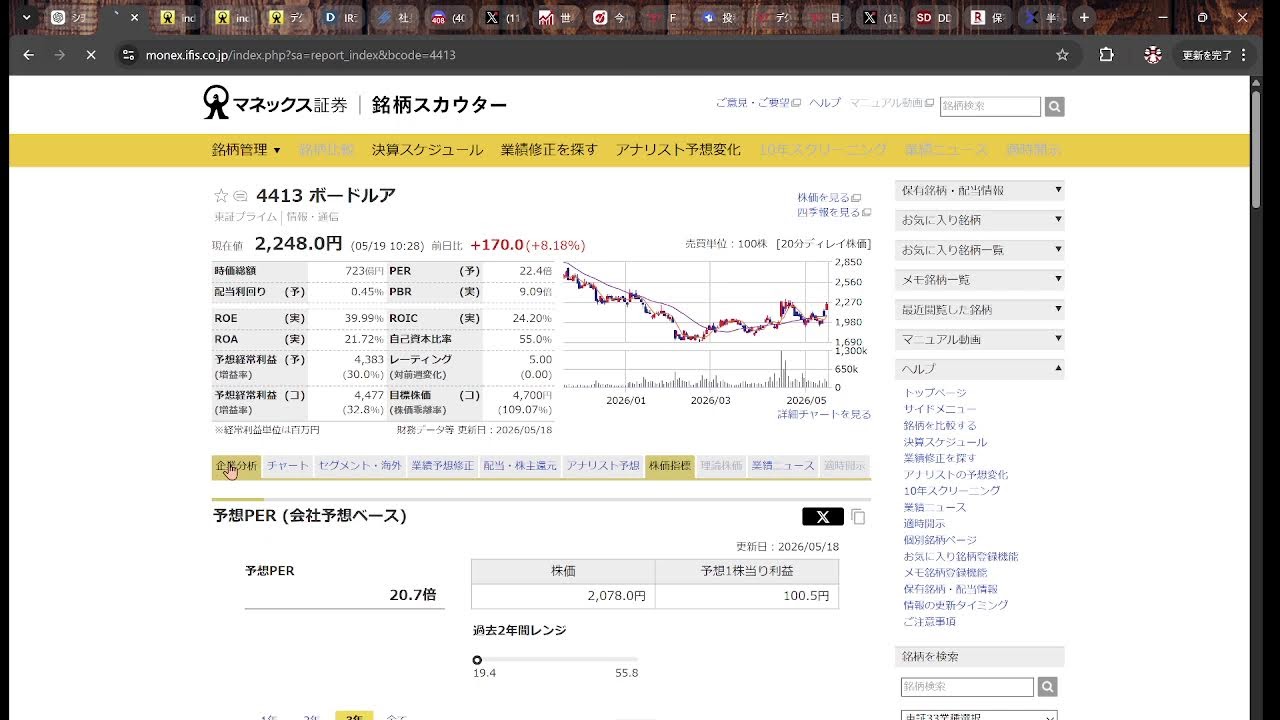Focus the sidebar 銘柄検索 input field
The image size is (1280, 720).
[967, 687]
